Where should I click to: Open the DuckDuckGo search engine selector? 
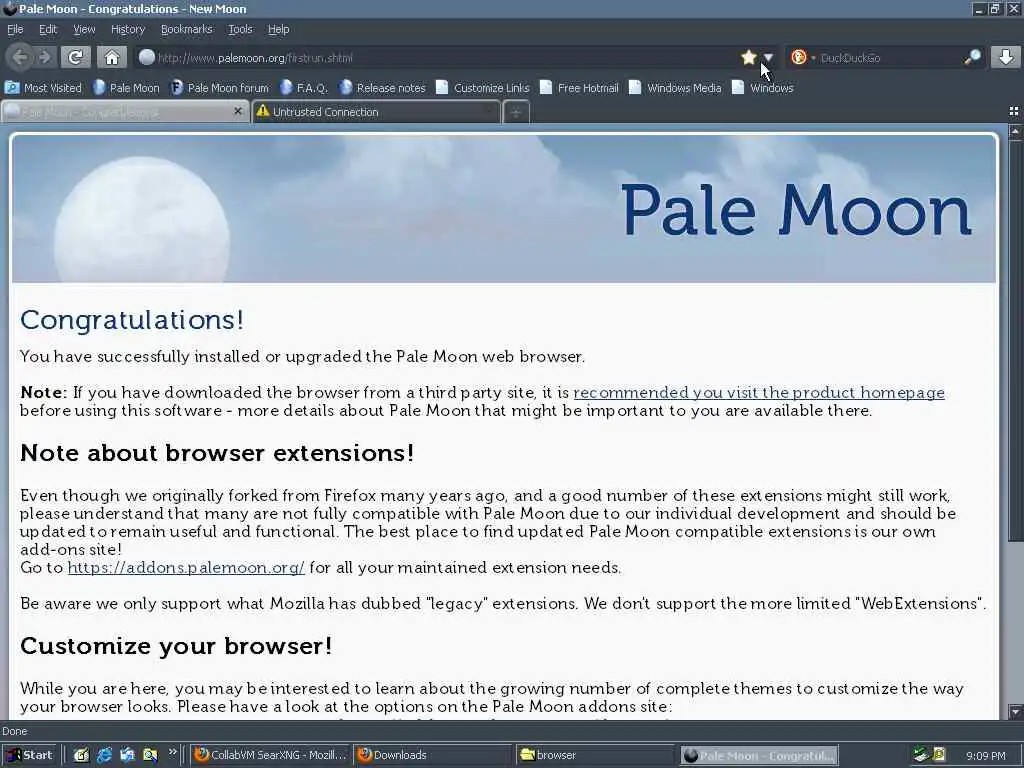(x=803, y=57)
